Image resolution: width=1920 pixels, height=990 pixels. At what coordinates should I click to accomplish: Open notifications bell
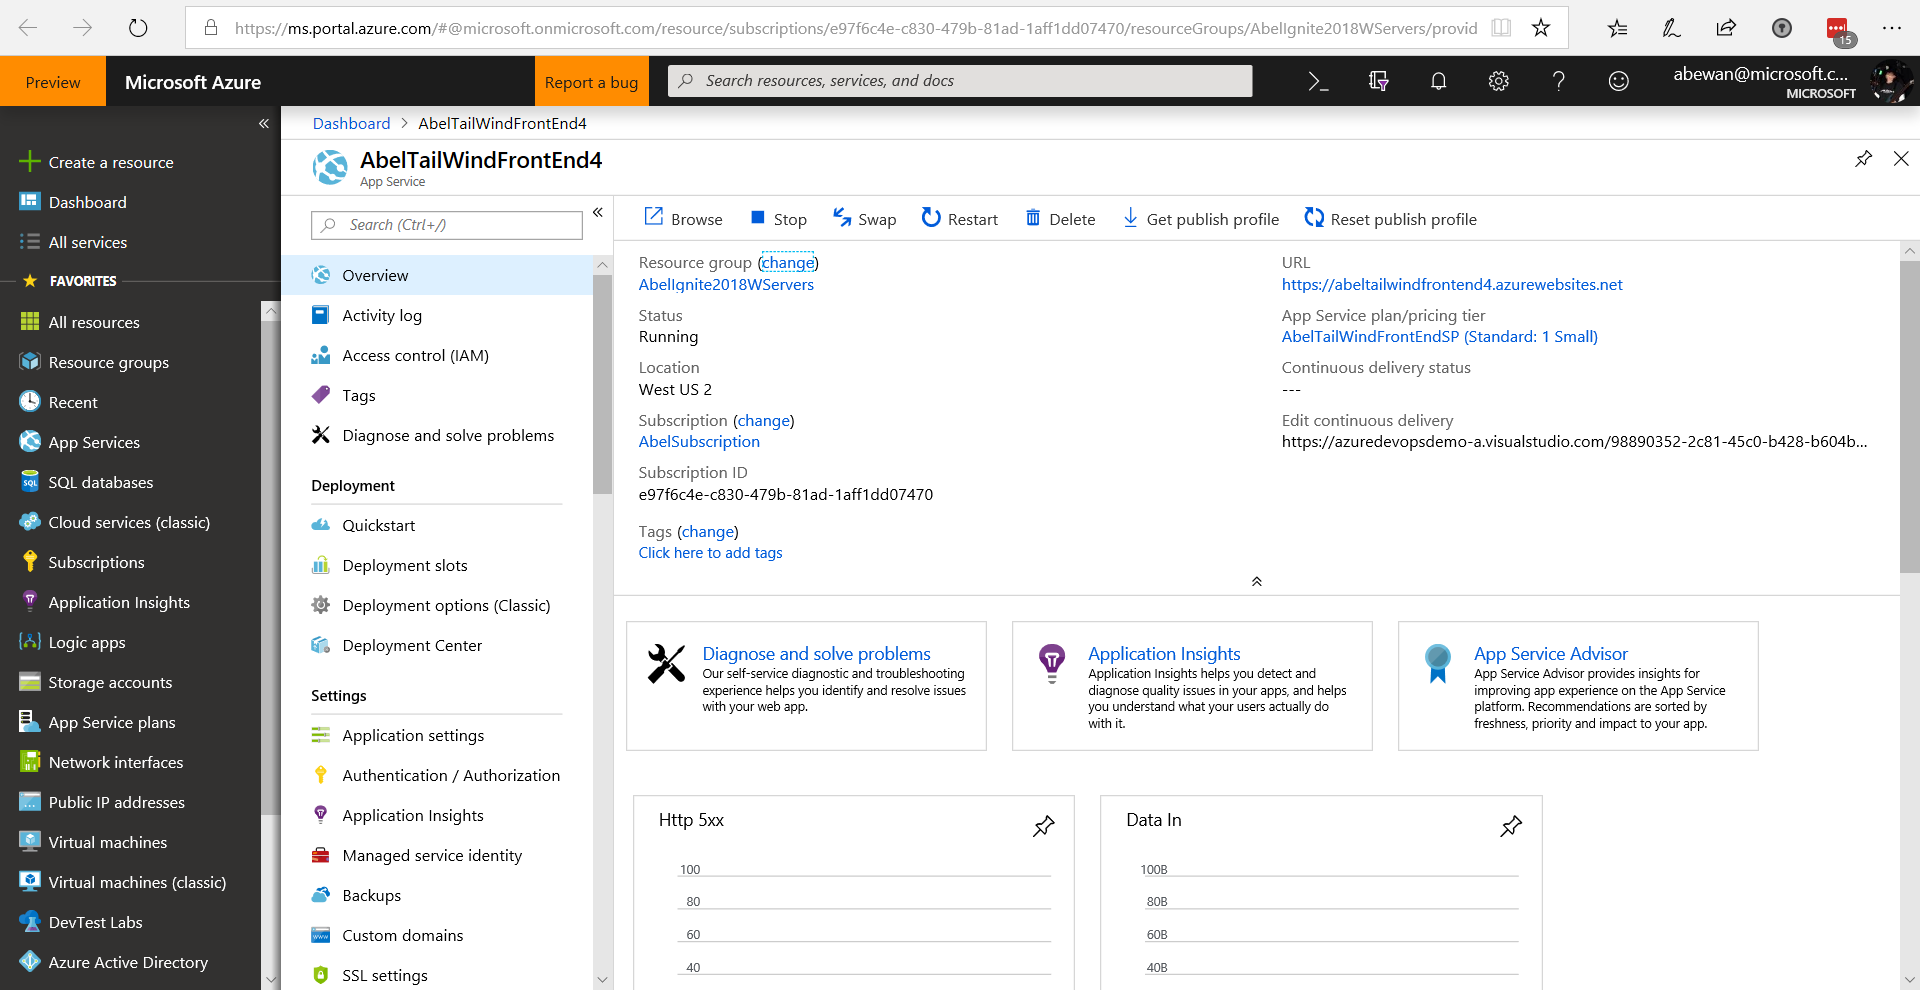pos(1438,82)
